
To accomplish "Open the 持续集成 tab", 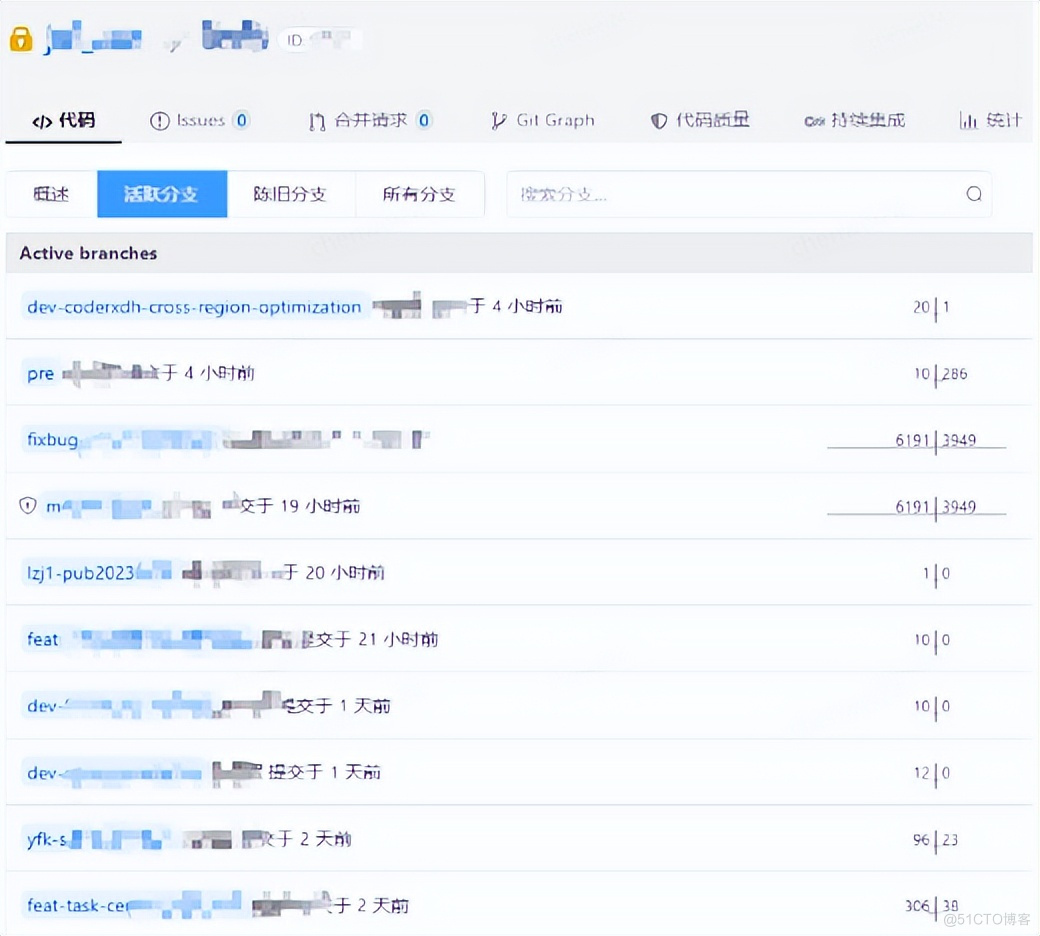I will [x=854, y=121].
